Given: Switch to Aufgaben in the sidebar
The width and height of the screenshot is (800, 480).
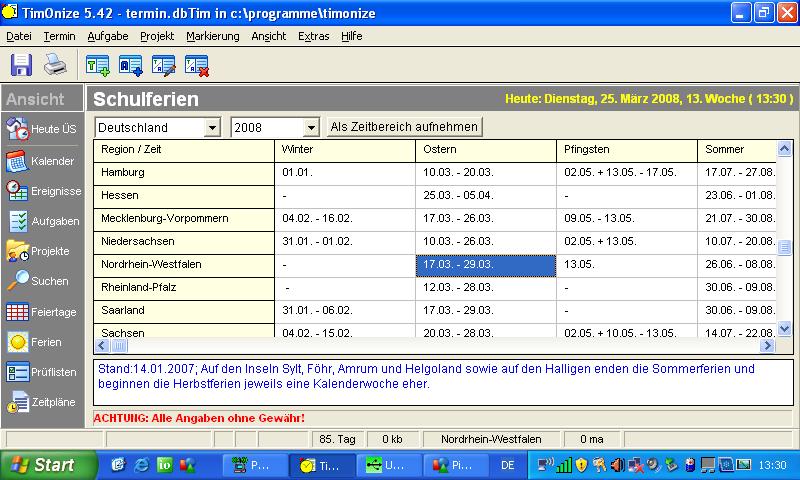Looking at the screenshot, I should click(41, 221).
